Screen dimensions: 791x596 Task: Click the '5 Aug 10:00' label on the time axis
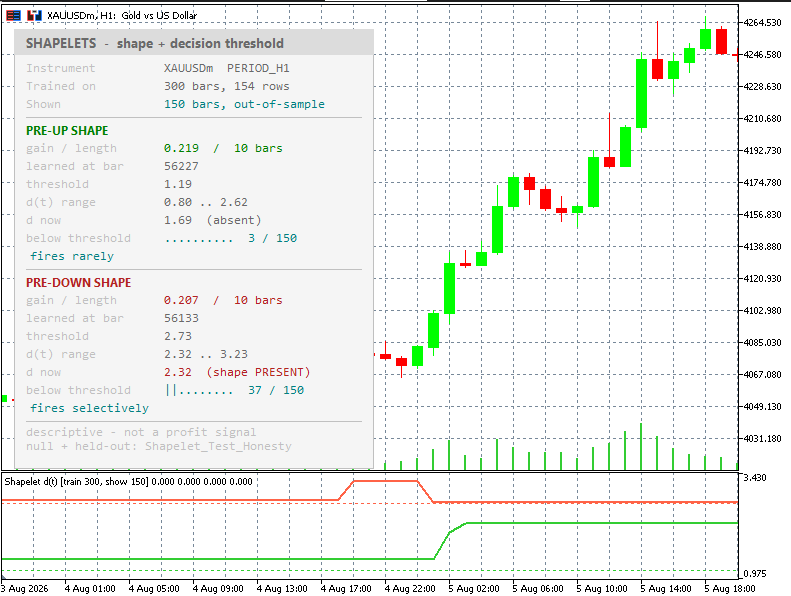coord(602,589)
